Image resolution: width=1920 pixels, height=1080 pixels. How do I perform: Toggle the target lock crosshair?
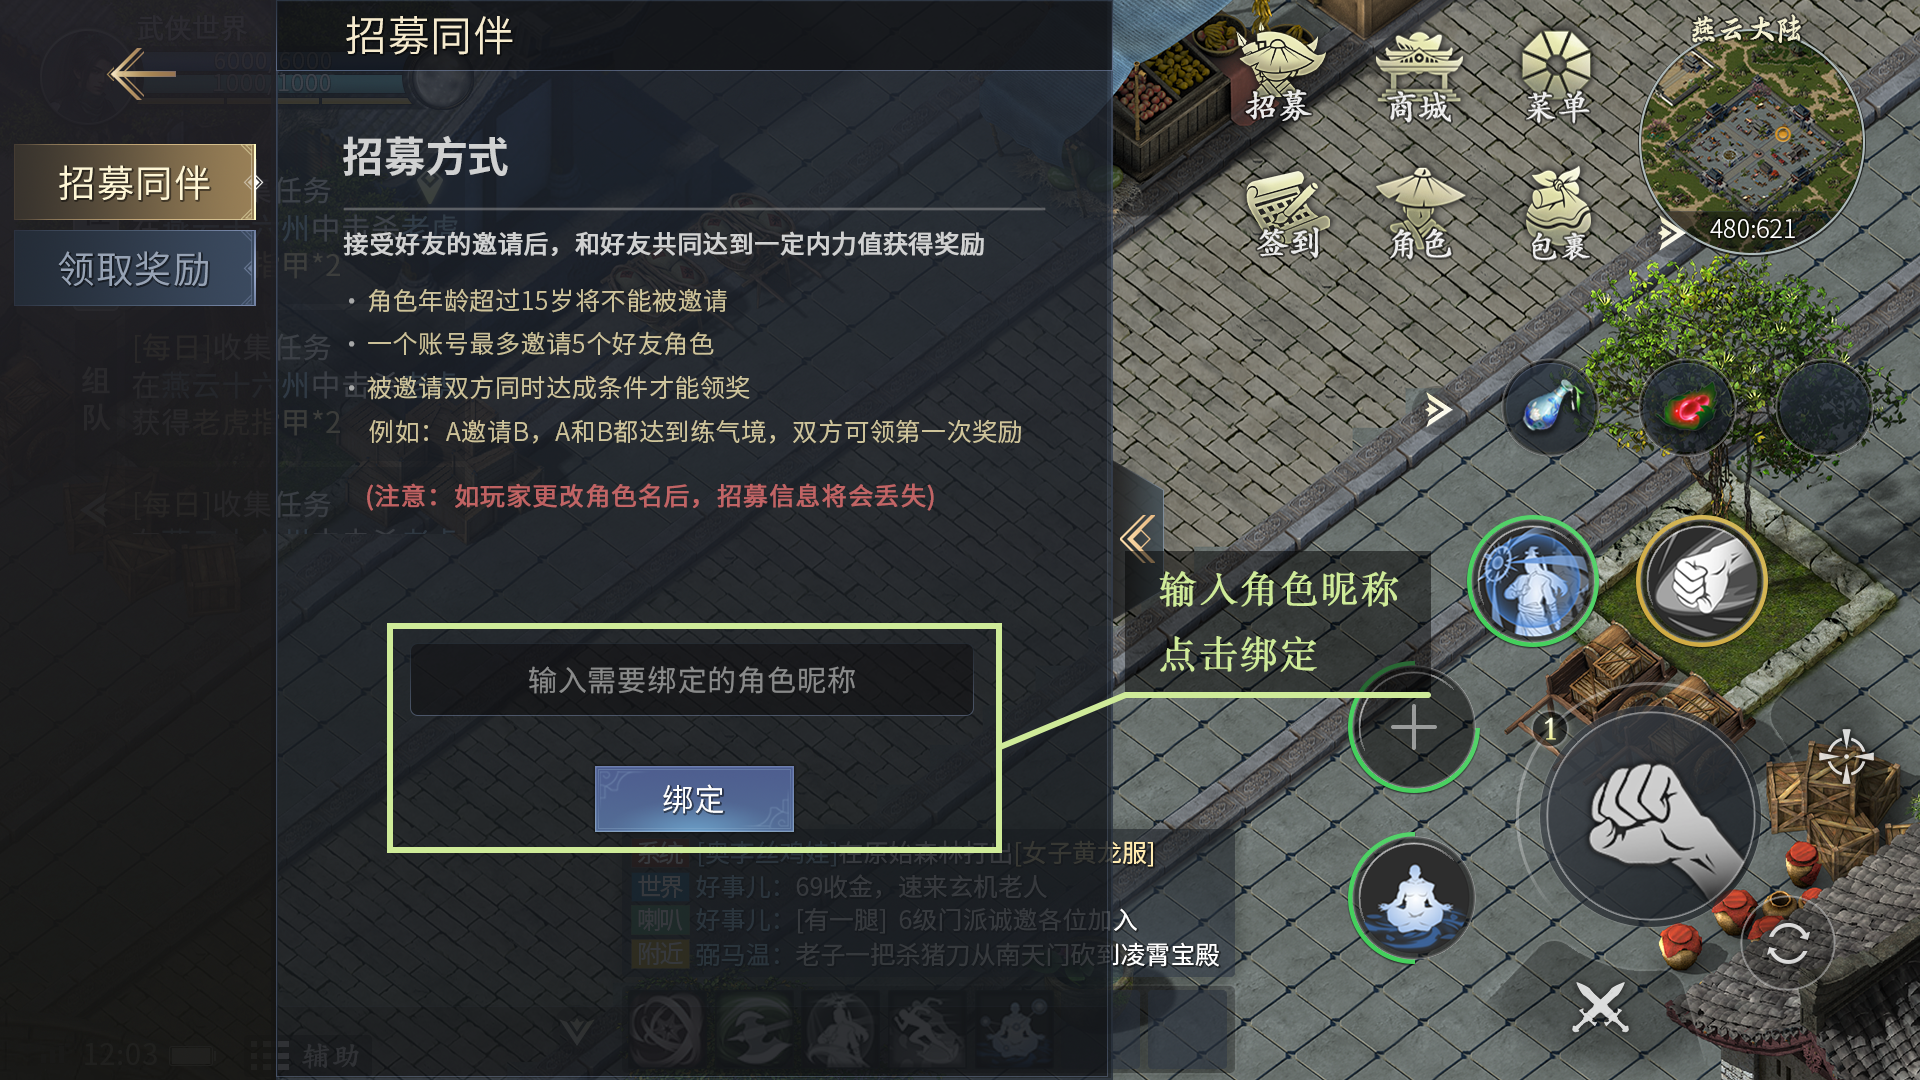tap(1846, 756)
